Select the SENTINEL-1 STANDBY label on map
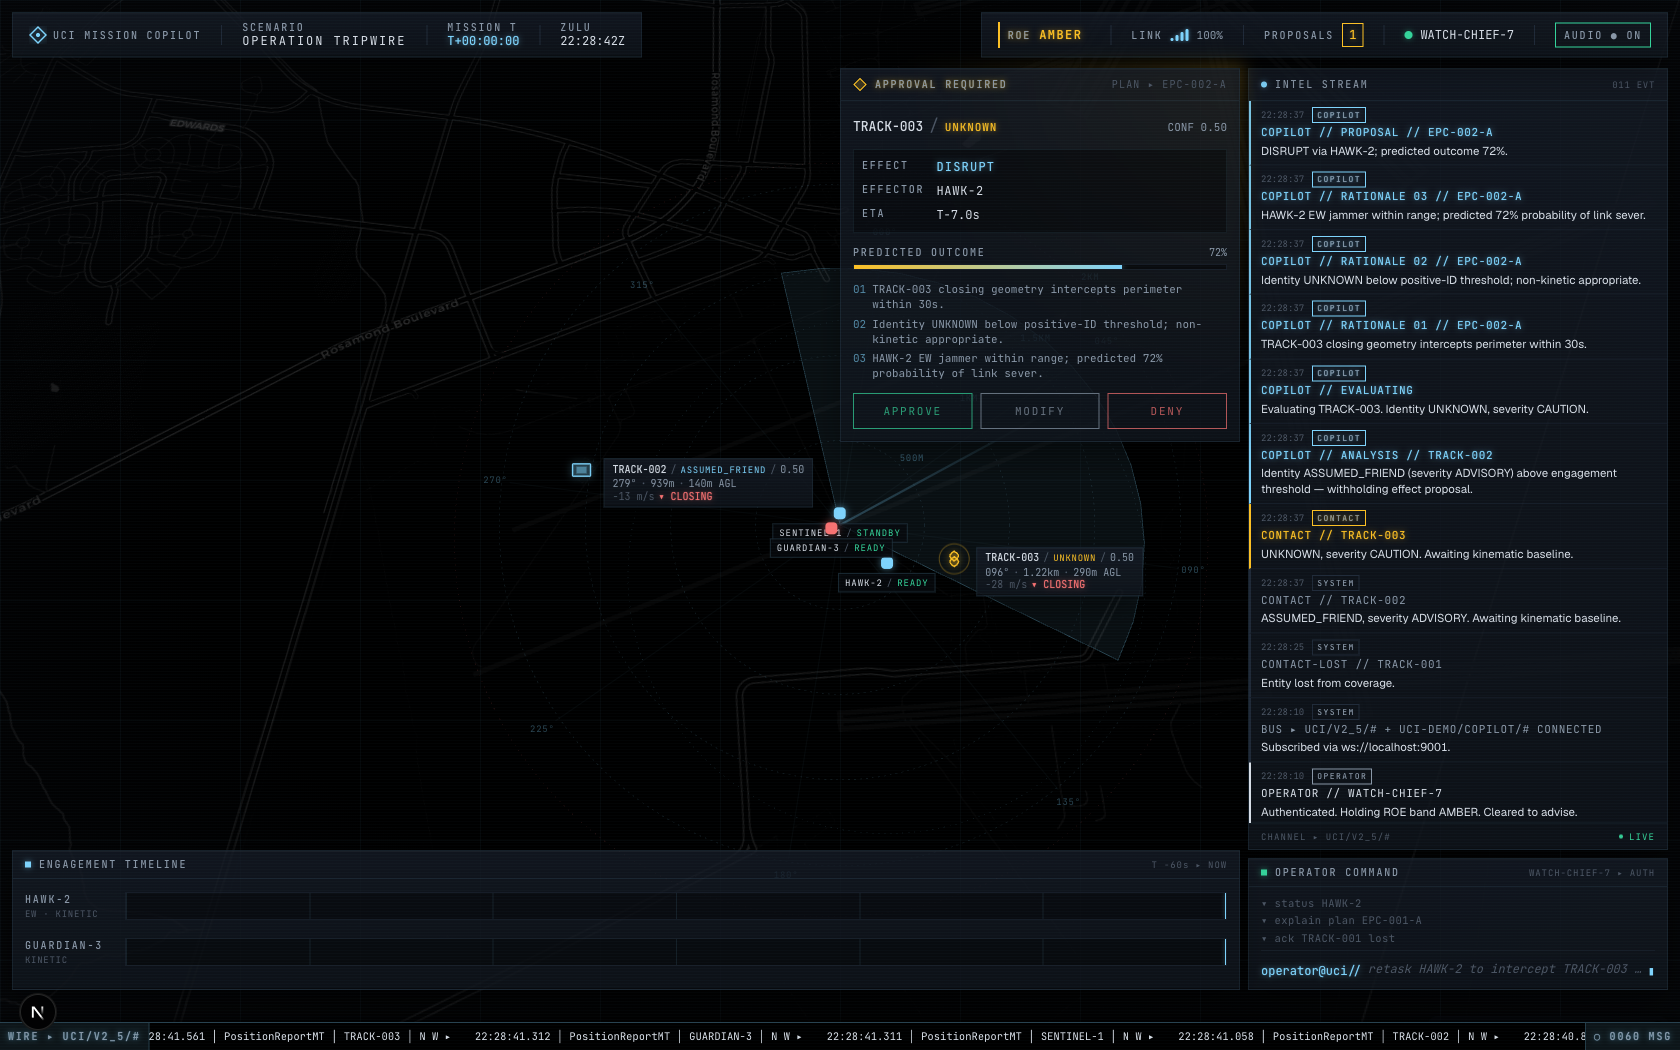 840,533
